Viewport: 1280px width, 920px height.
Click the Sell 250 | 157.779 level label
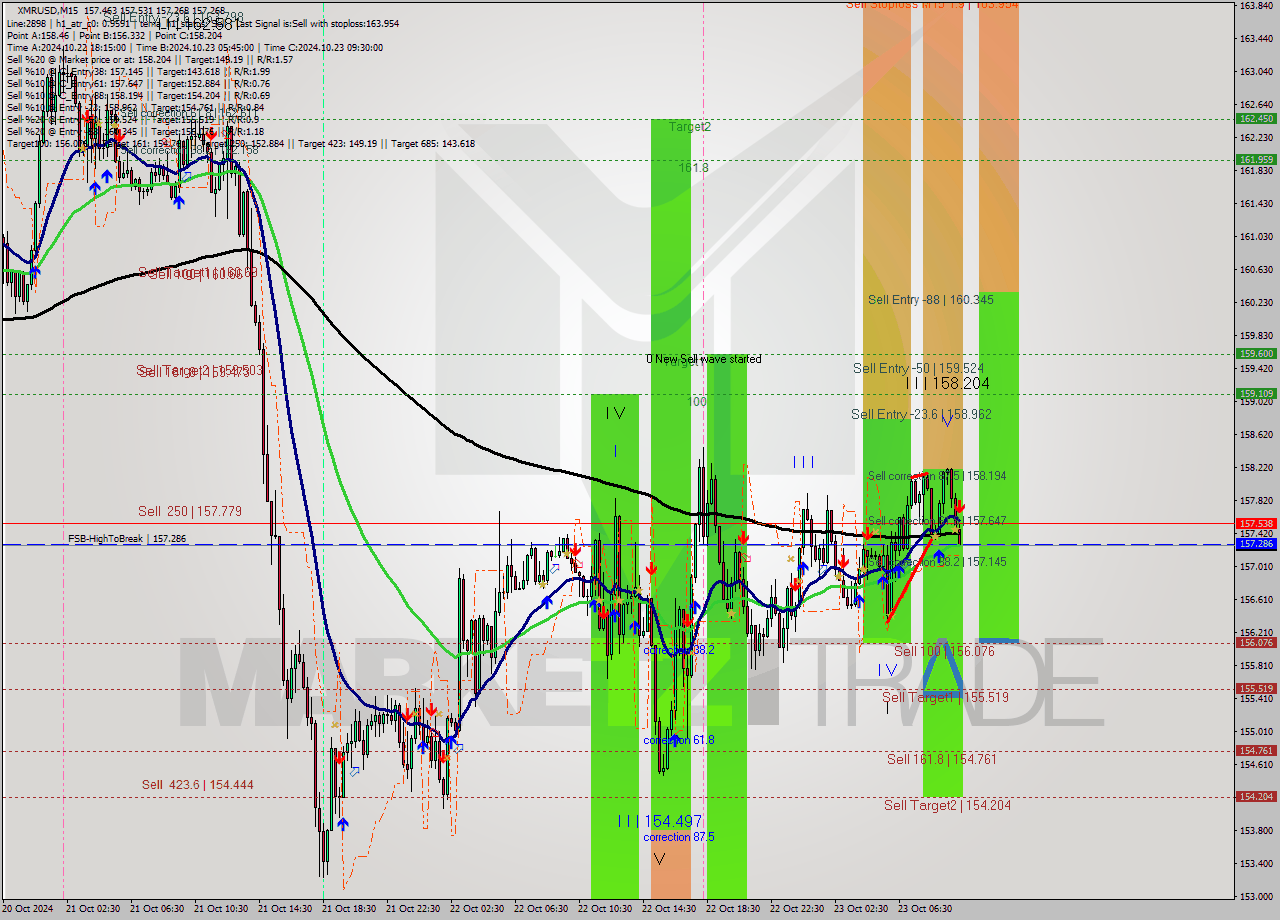(190, 511)
